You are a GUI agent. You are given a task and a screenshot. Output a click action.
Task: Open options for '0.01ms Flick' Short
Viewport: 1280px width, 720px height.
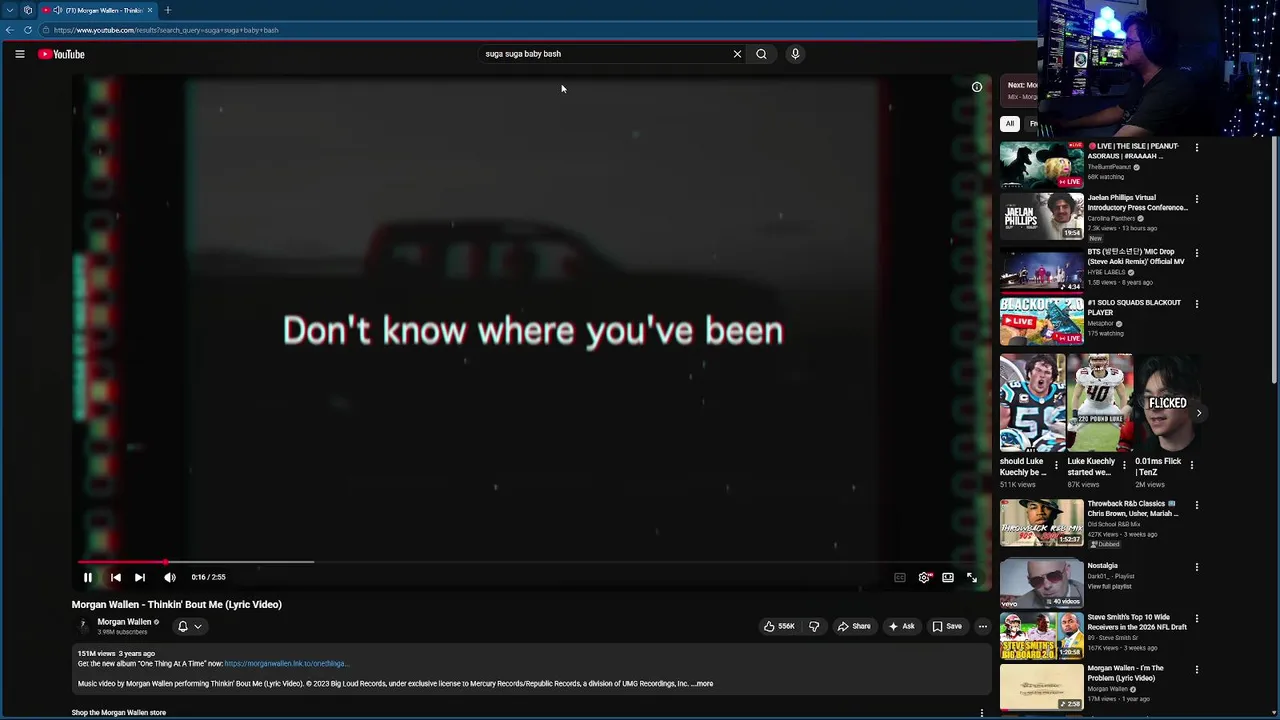coord(1192,465)
